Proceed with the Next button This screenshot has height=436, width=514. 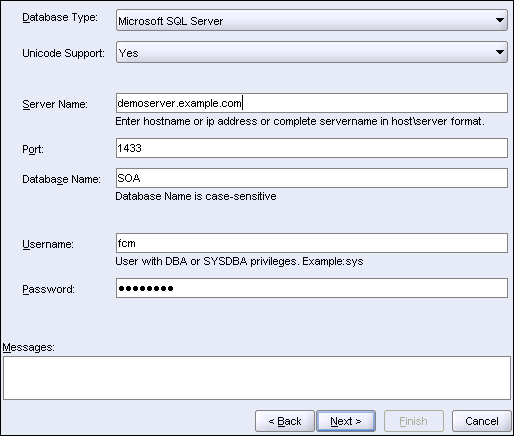346,421
